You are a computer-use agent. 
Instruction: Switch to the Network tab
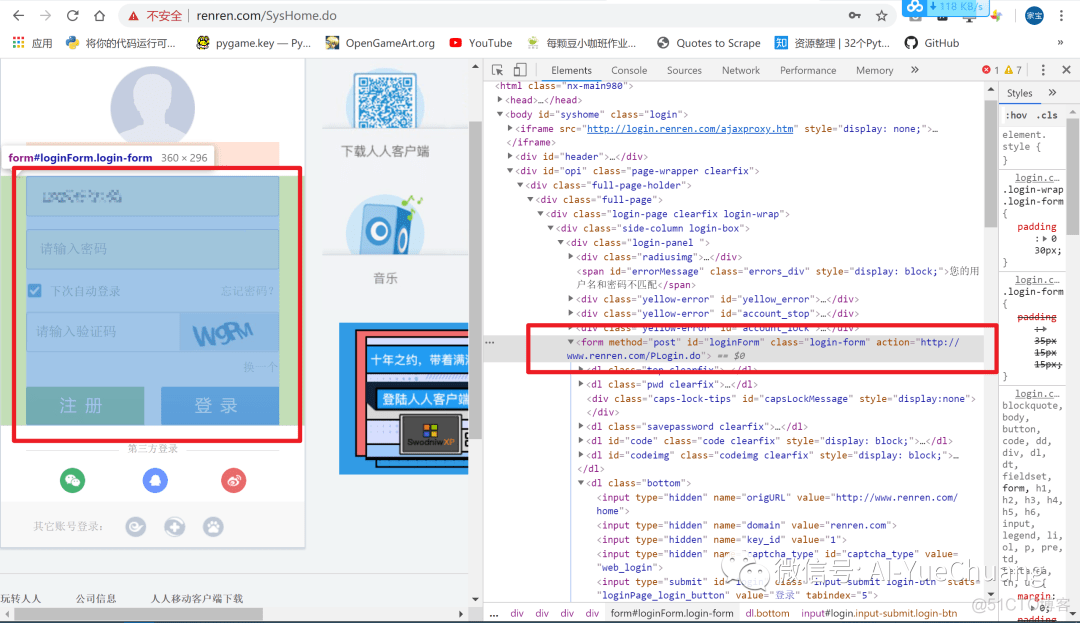click(x=740, y=70)
